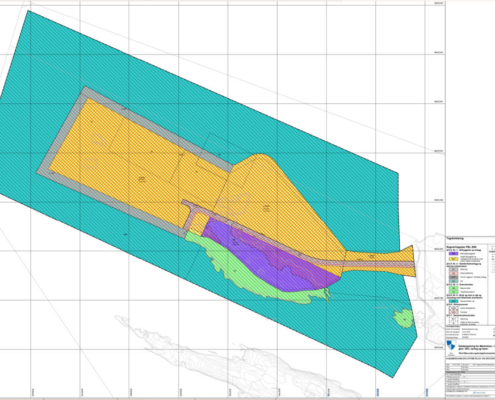The height and width of the screenshot is (400, 495).
Task: Click the dashed boundary line legend symbol
Action: pos(454,318)
